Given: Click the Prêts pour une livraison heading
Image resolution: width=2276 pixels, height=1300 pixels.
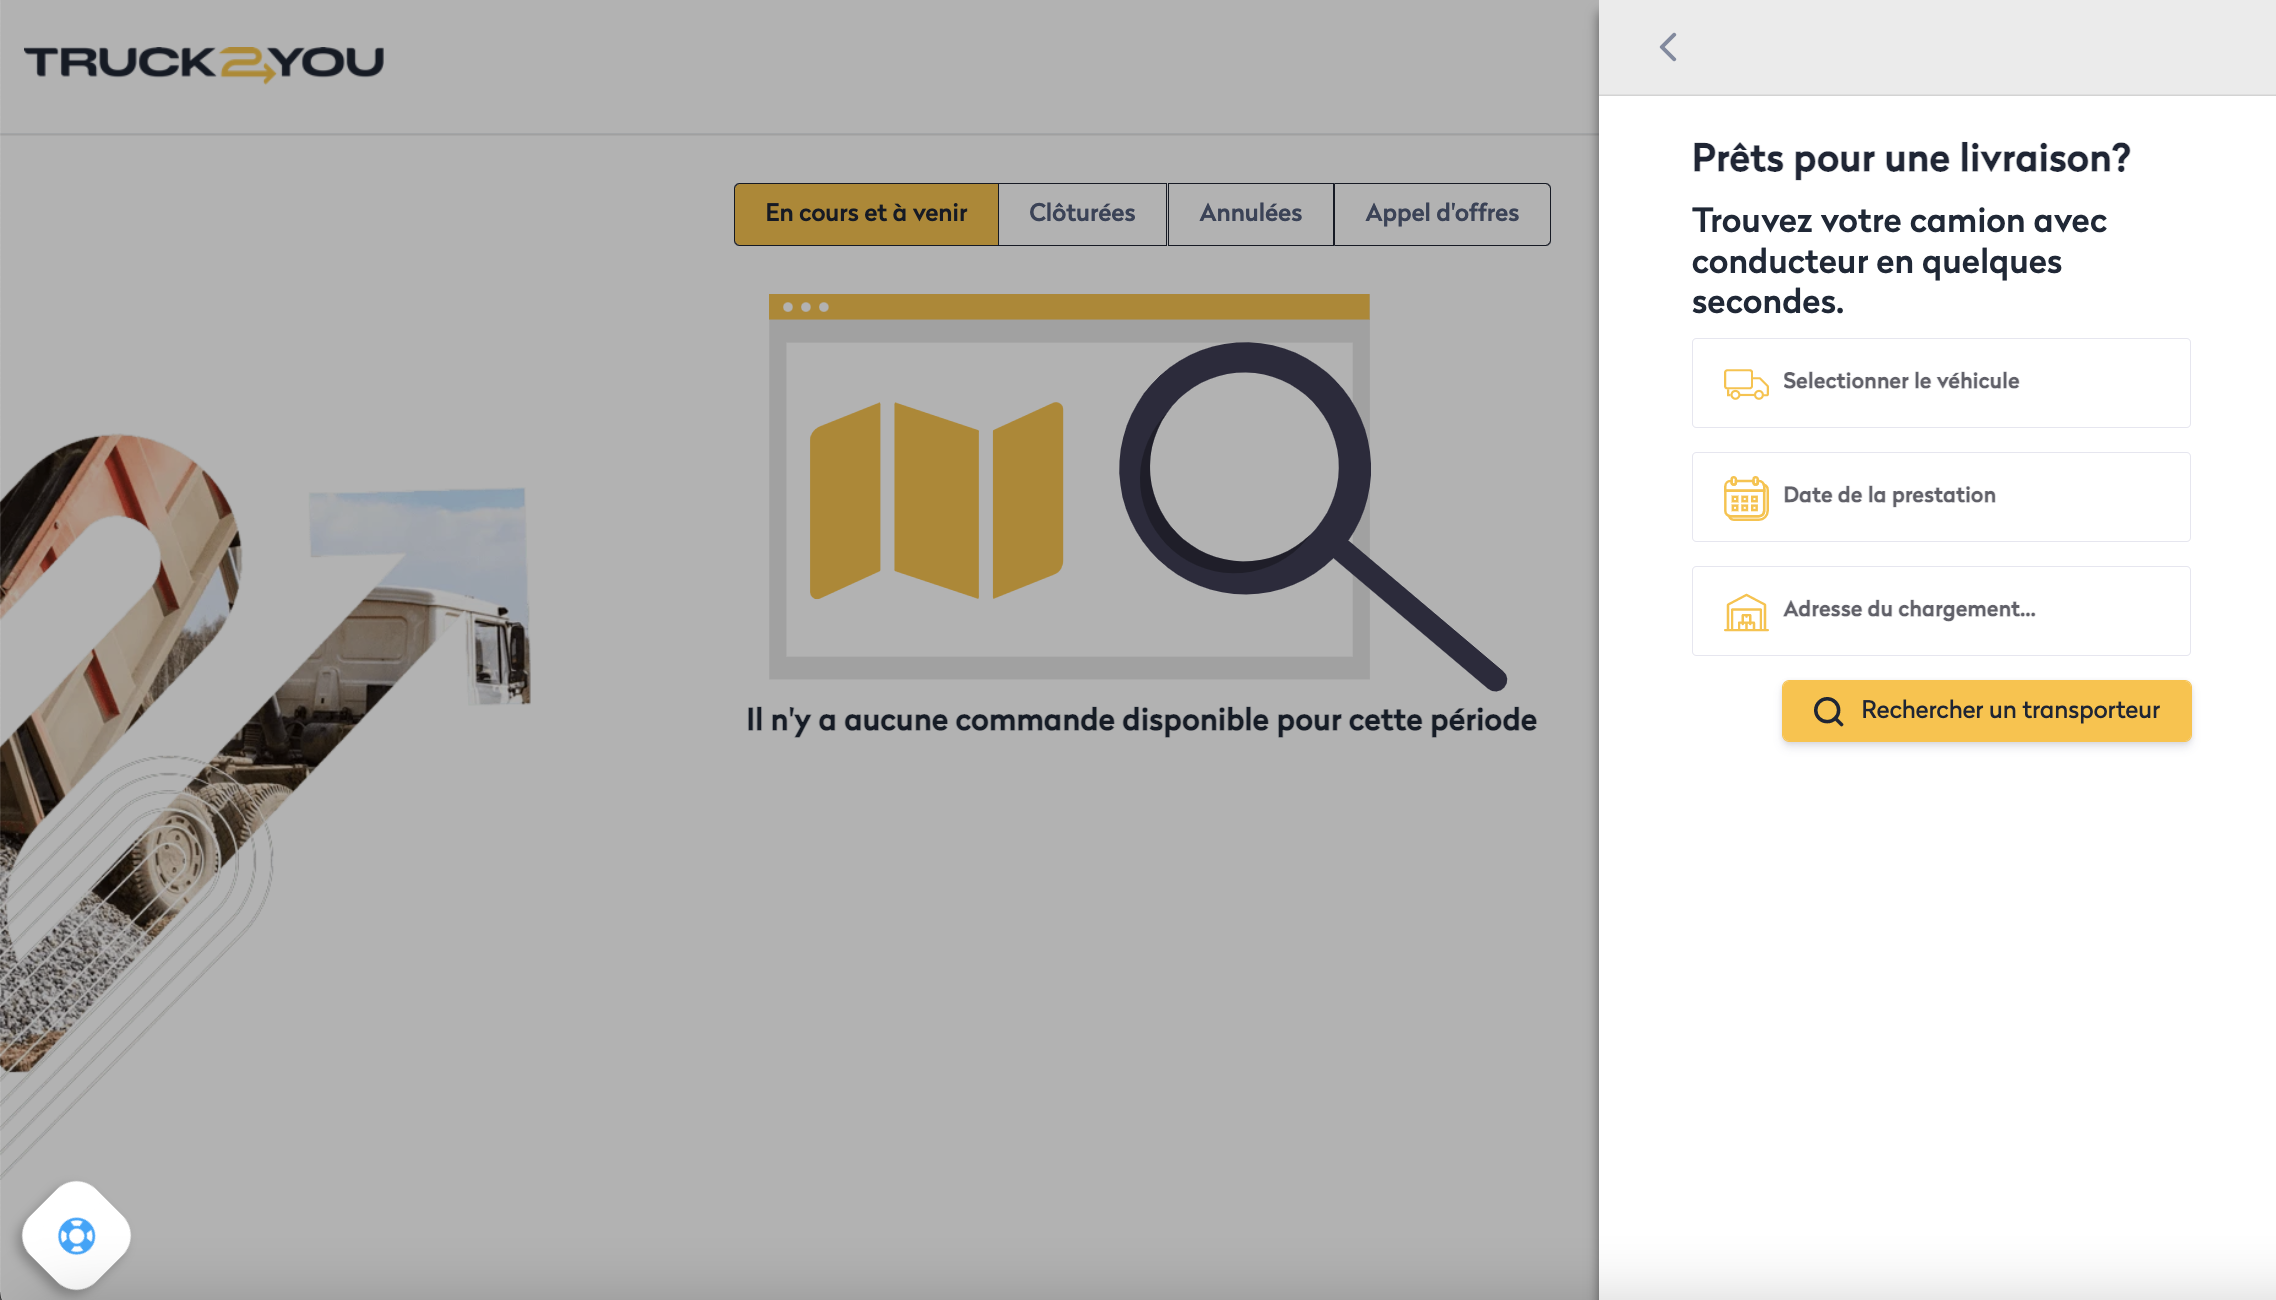Looking at the screenshot, I should coord(1910,158).
